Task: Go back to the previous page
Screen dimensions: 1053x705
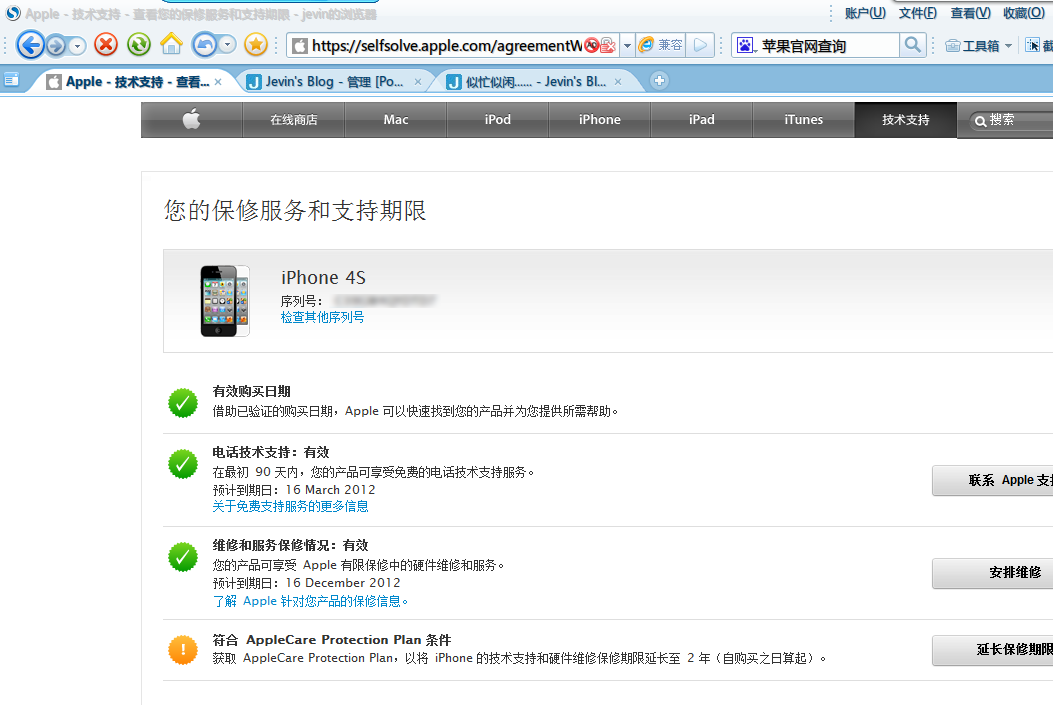Action: coord(30,46)
